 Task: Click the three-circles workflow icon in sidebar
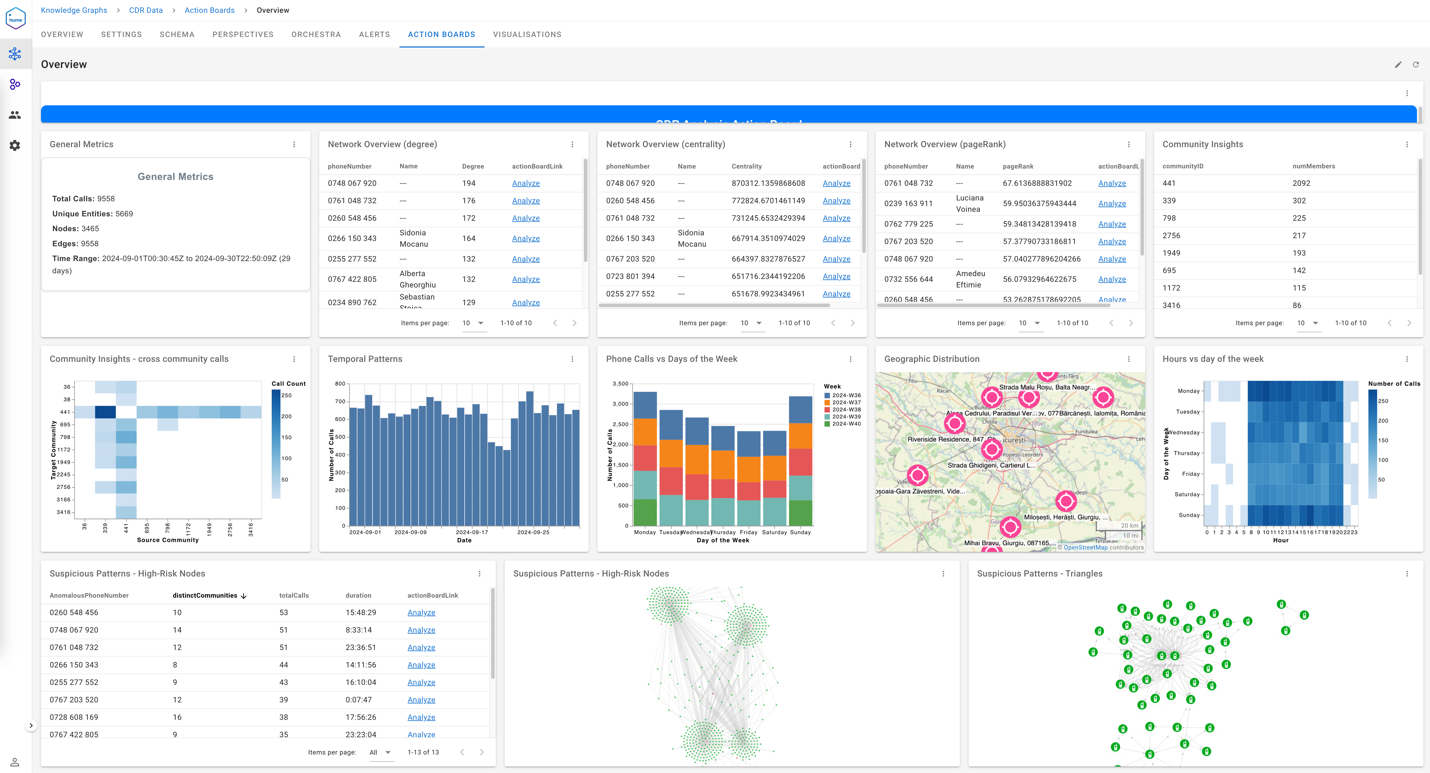pyautogui.click(x=15, y=85)
